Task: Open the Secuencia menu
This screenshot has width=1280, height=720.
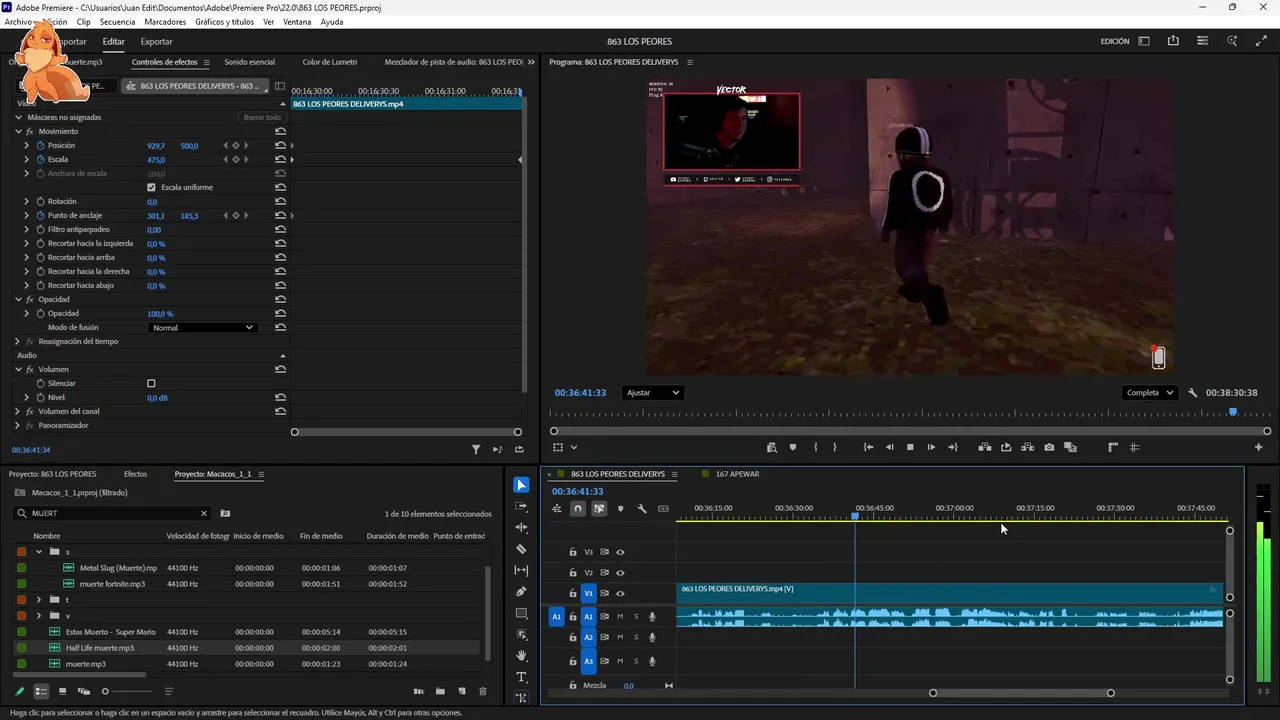Action: [x=116, y=22]
